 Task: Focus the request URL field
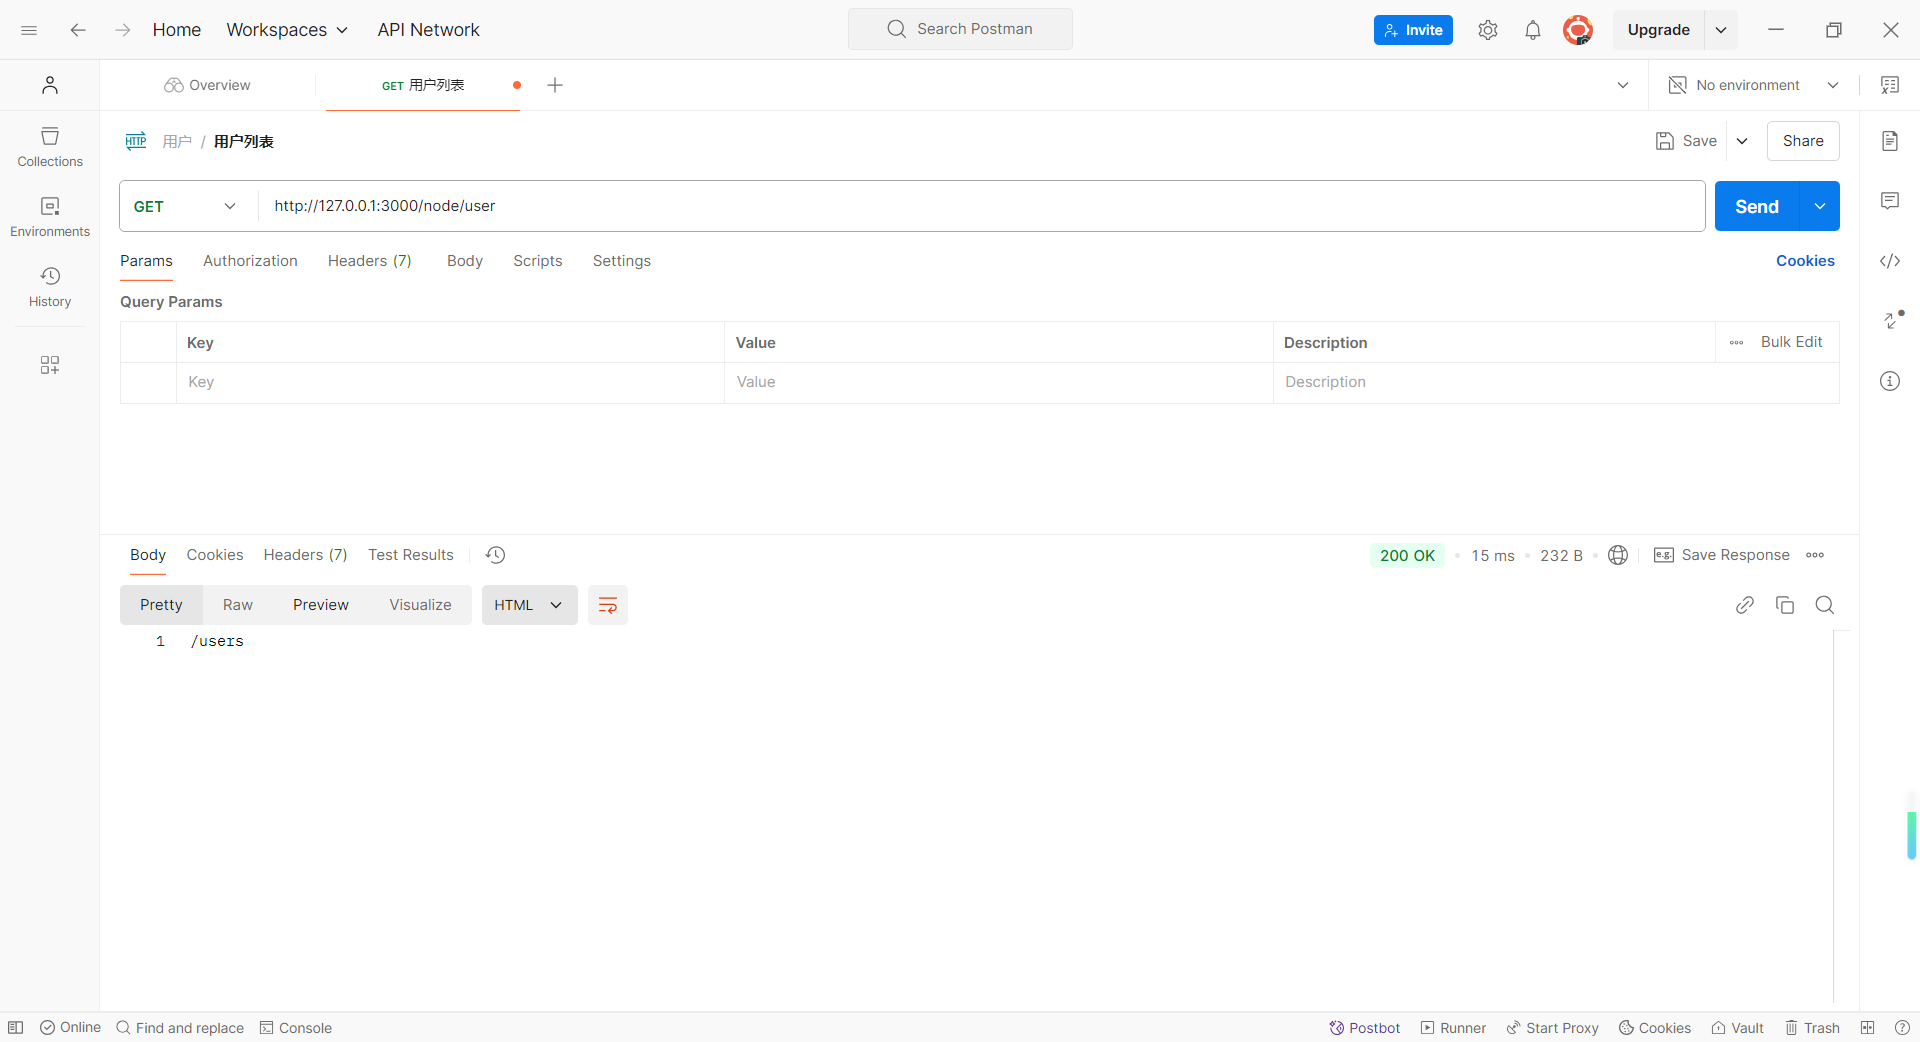(x=982, y=206)
